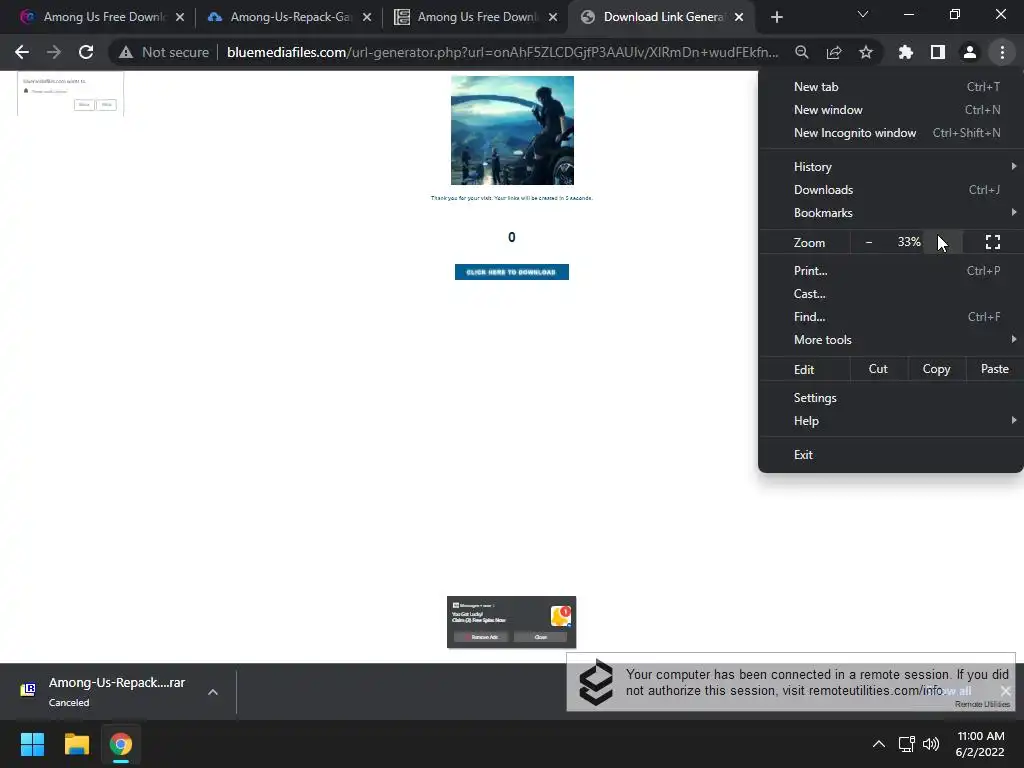The width and height of the screenshot is (1024, 768).
Task: Reload the current page
Action: pyautogui.click(x=86, y=52)
